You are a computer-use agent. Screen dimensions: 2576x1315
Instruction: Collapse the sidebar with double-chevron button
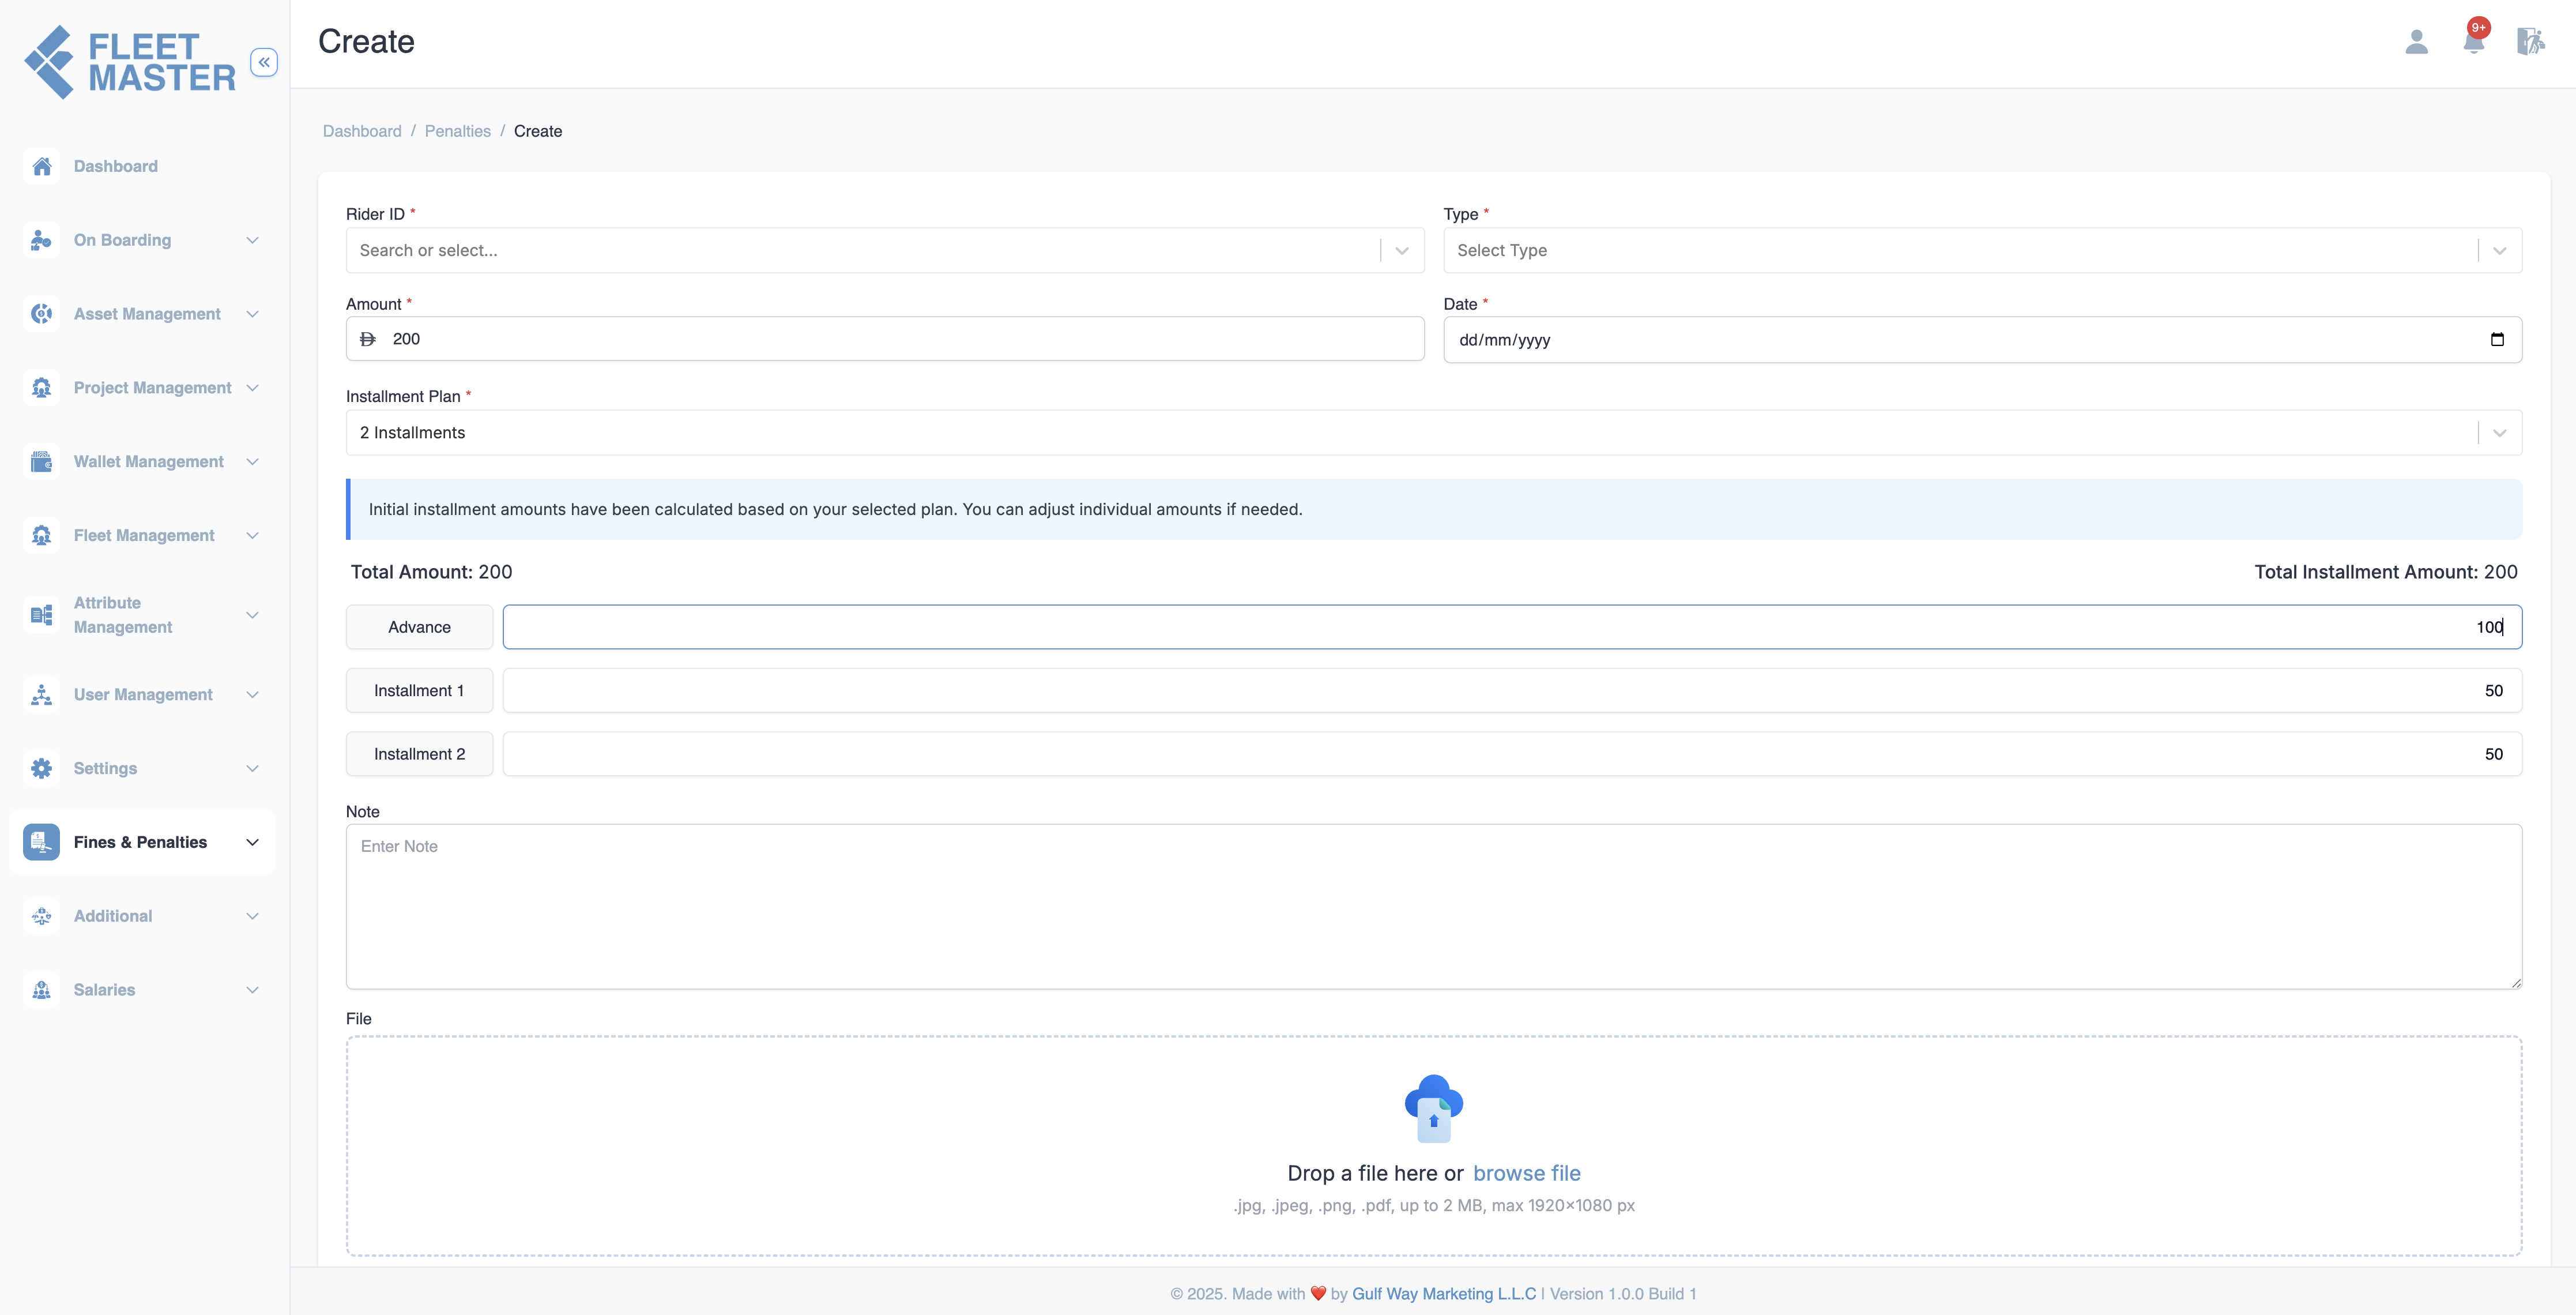pyautogui.click(x=264, y=62)
